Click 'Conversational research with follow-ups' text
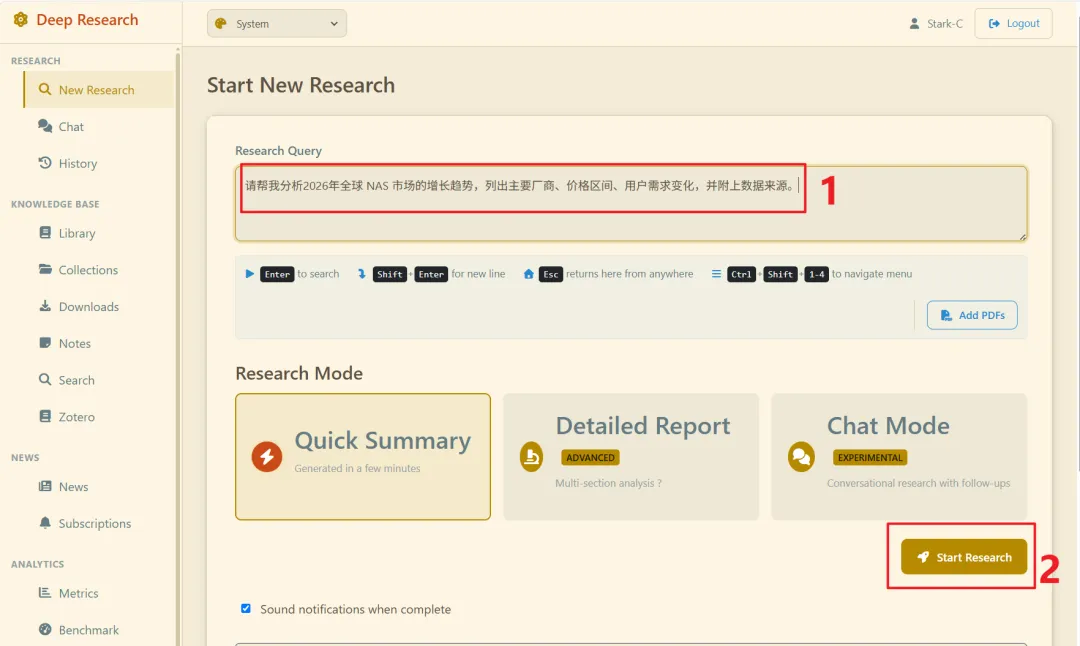 [x=918, y=483]
